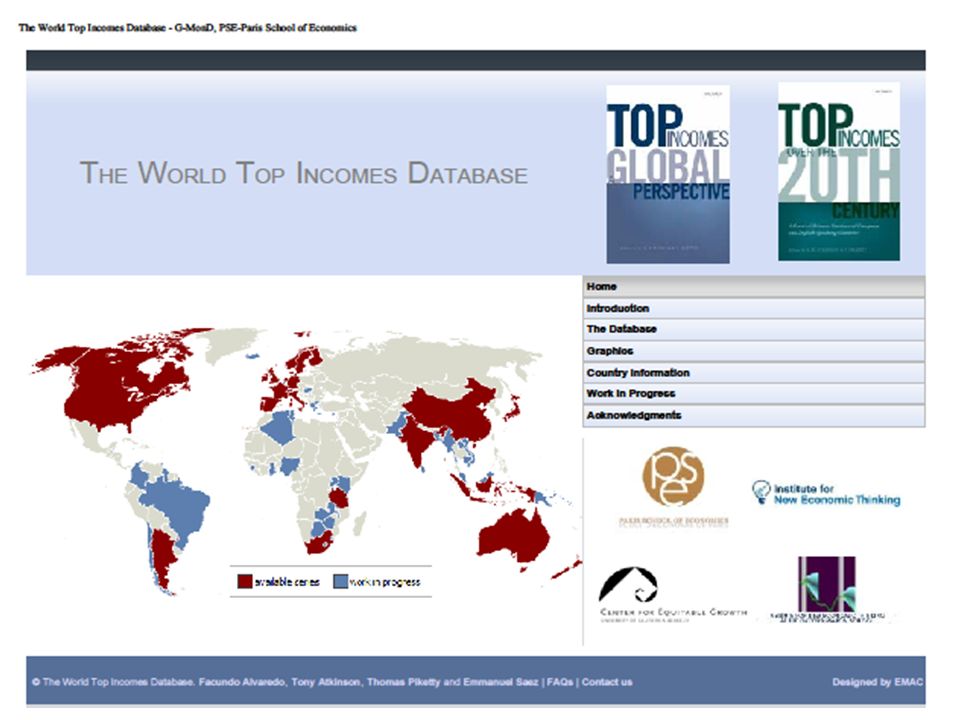This screenshot has height=720, width=960.
Task: Click the purple logo beside Center for Equitable Growth
Action: click(x=827, y=589)
